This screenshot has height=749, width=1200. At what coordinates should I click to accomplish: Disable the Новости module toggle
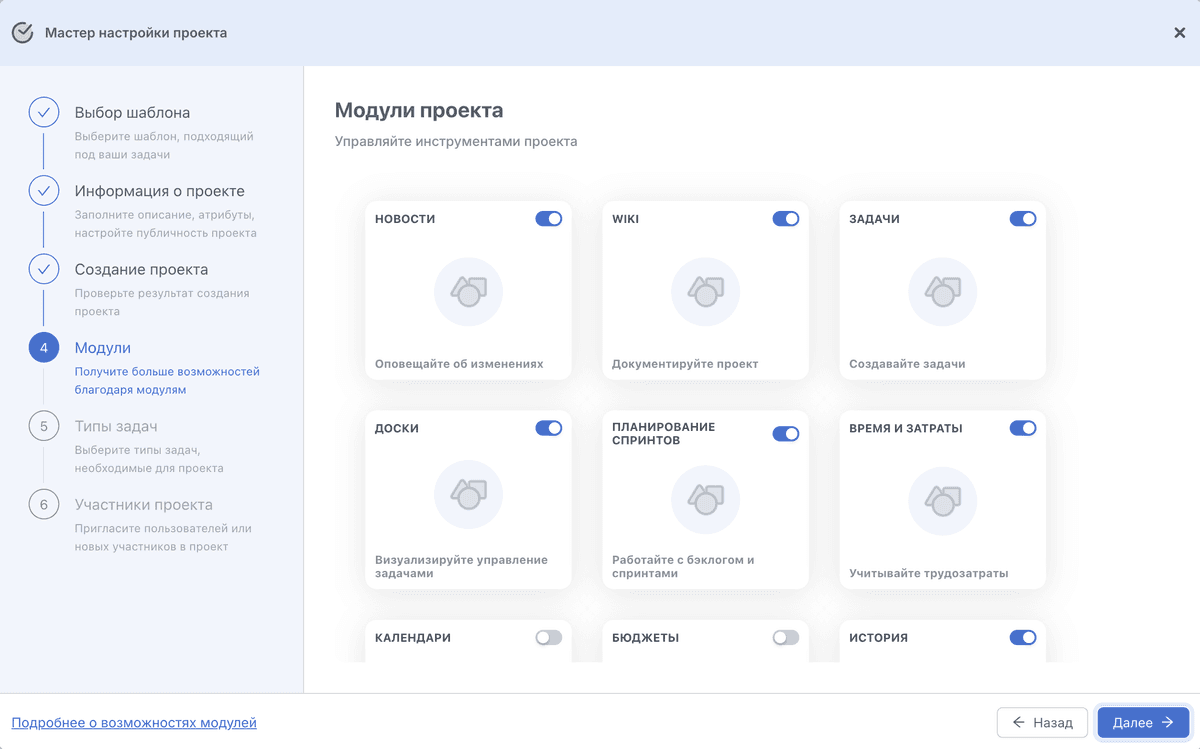549,219
